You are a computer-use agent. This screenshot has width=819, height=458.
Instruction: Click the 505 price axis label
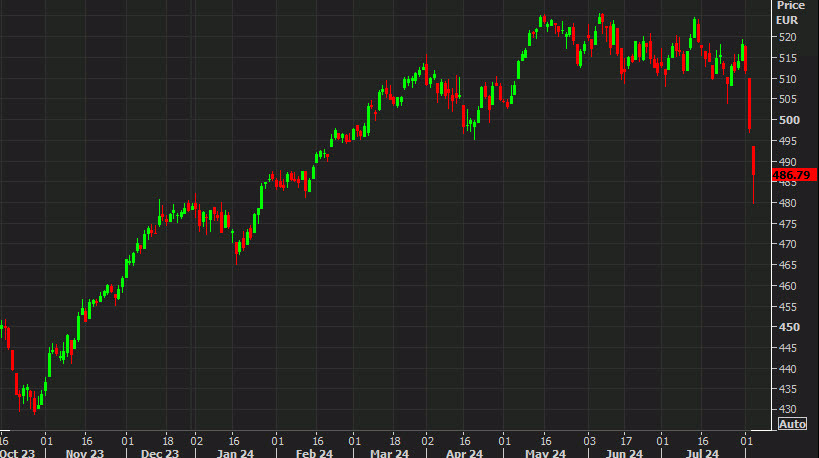pos(787,99)
